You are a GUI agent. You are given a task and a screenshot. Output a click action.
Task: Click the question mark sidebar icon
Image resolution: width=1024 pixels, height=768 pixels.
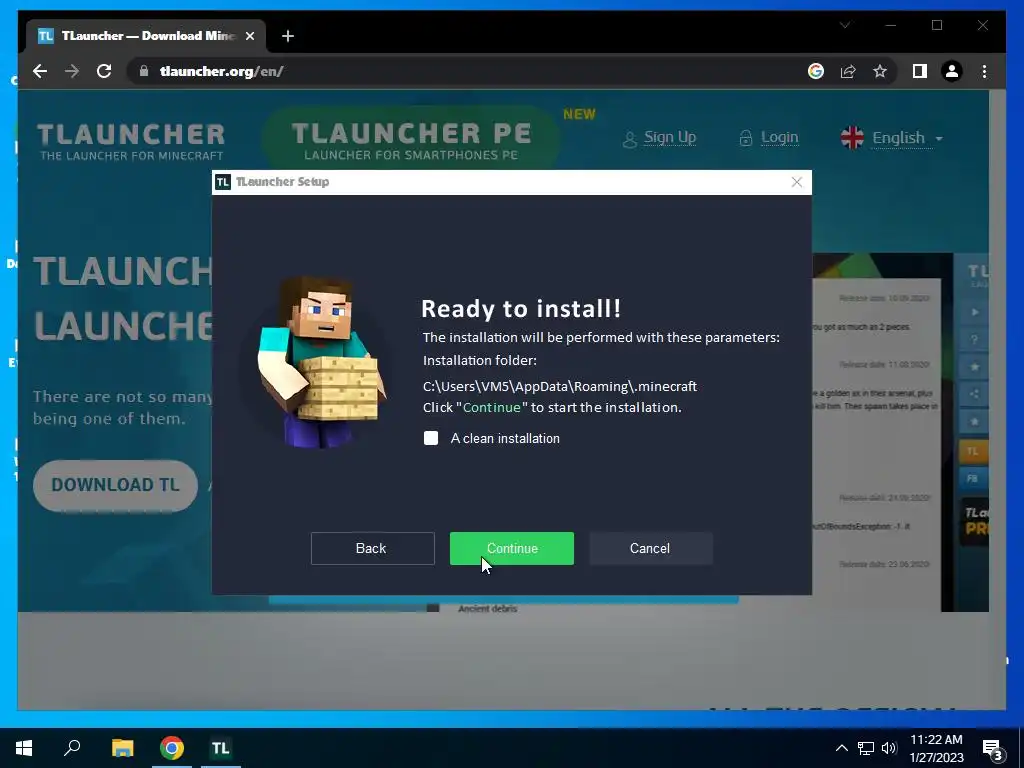tap(974, 340)
